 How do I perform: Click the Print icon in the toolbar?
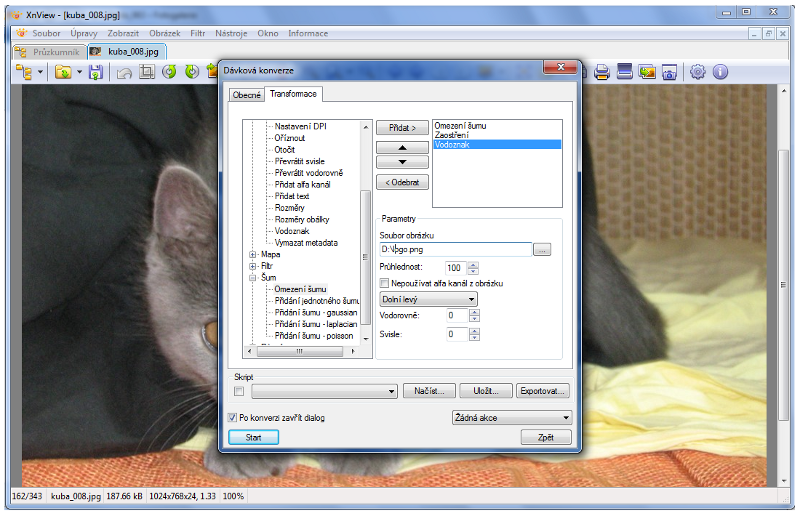[x=602, y=72]
